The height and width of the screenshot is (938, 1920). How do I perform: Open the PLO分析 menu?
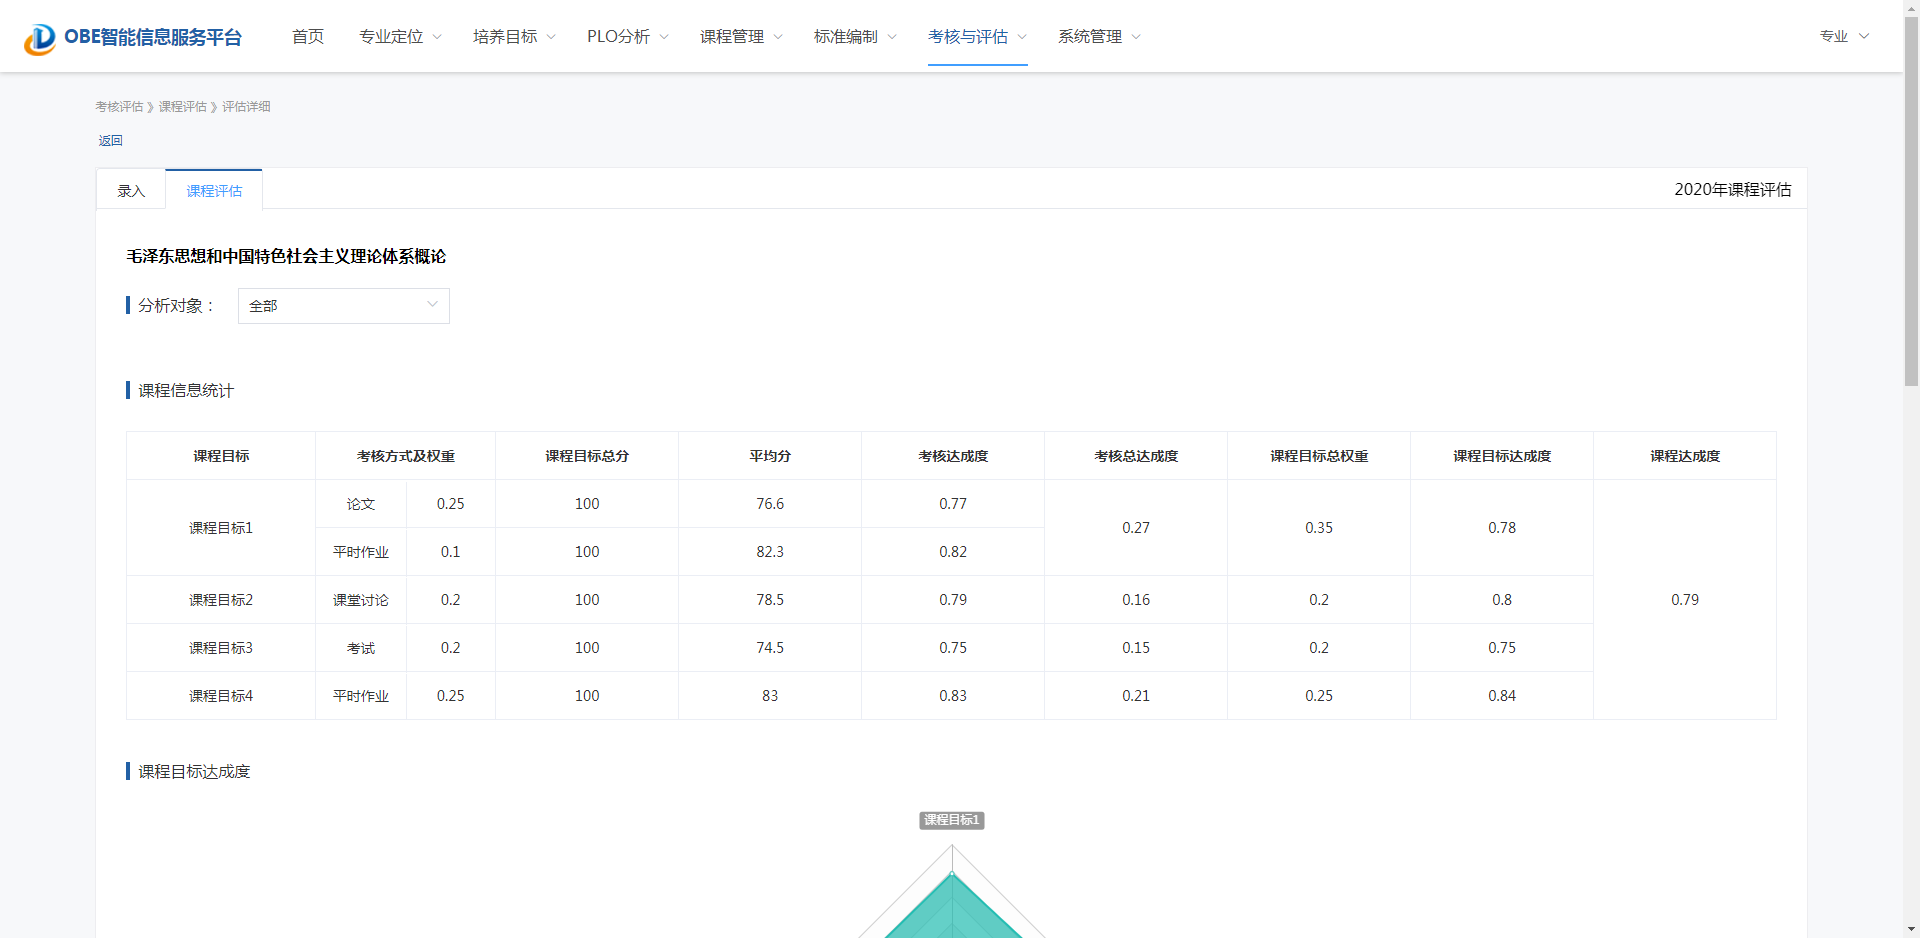627,37
